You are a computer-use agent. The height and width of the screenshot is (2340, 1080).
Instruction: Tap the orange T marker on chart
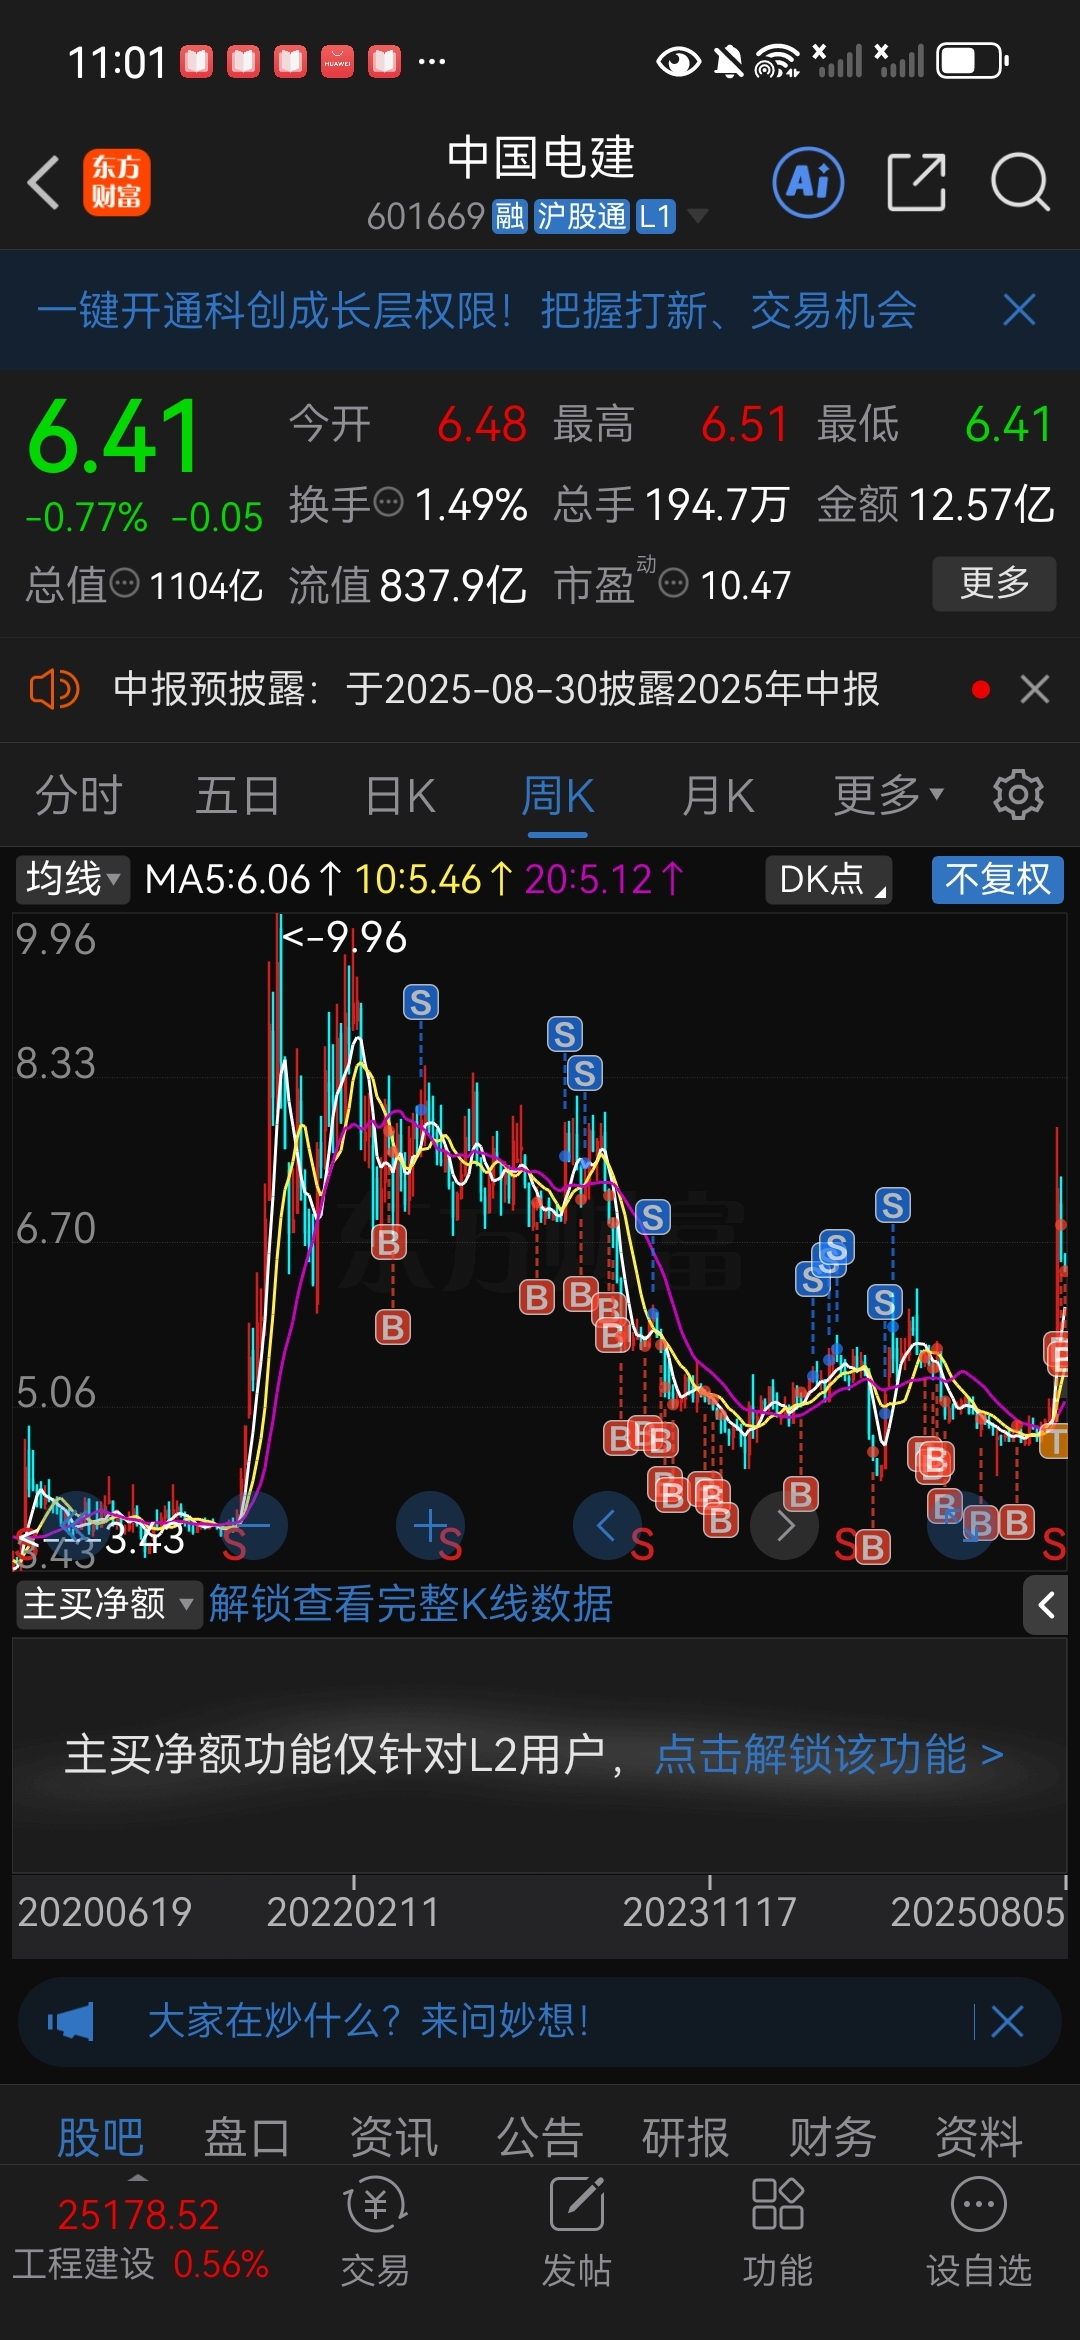coord(1054,1441)
